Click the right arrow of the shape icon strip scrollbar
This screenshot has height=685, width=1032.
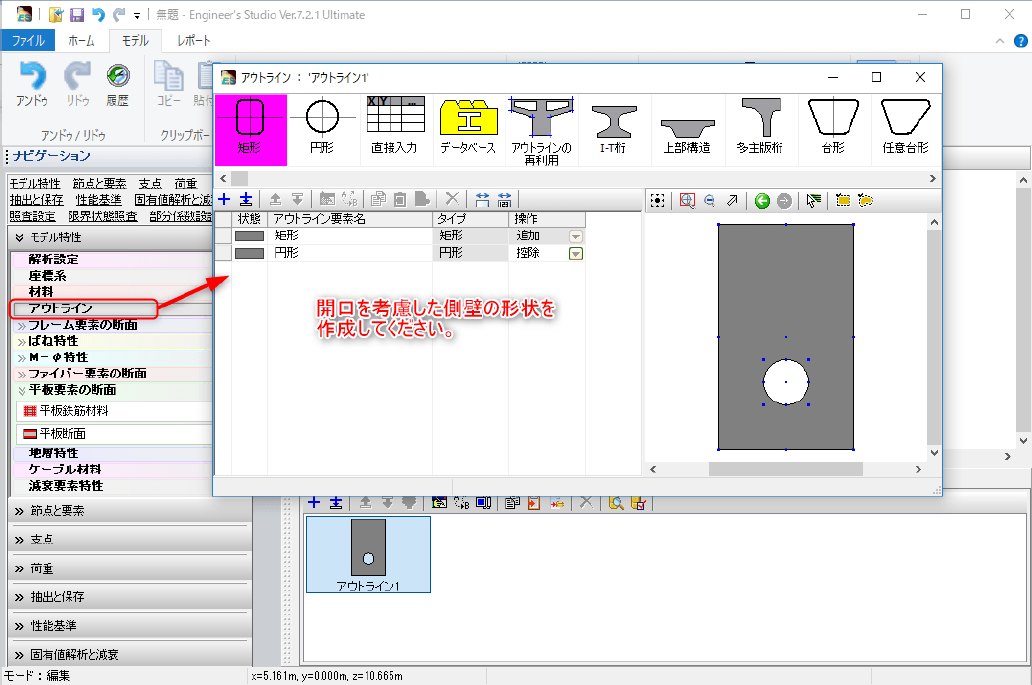coord(933,178)
